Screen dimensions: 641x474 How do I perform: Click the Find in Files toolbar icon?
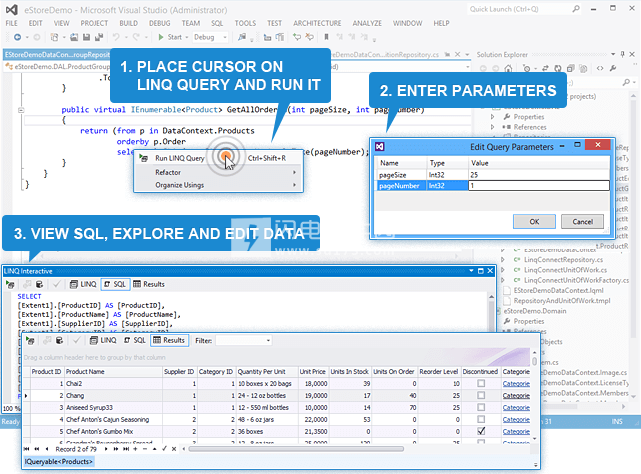[242, 37]
